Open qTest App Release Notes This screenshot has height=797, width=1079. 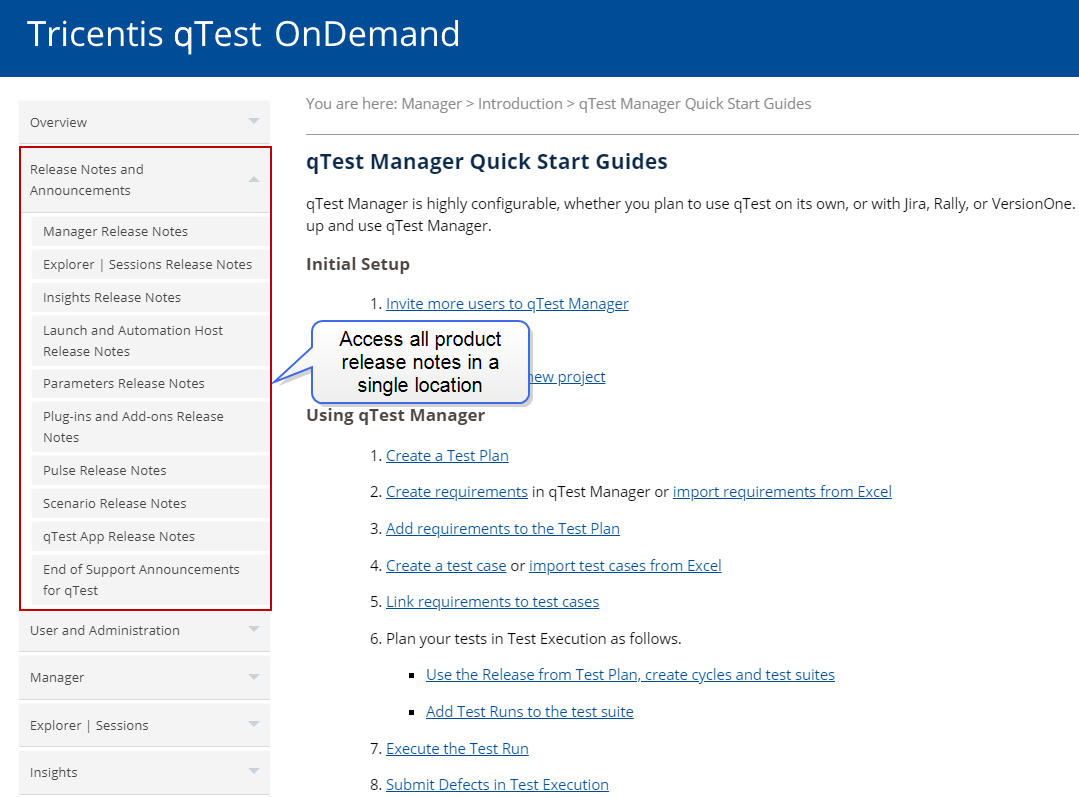point(150,536)
